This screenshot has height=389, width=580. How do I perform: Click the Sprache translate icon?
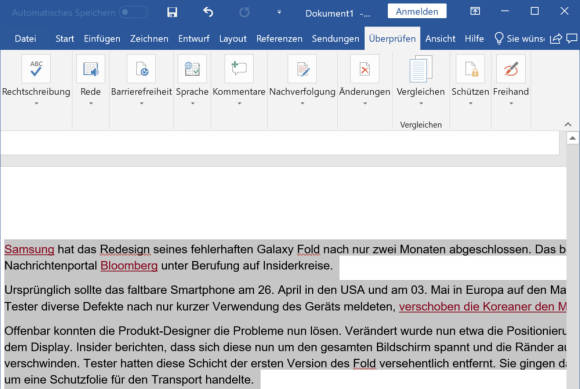(x=192, y=69)
